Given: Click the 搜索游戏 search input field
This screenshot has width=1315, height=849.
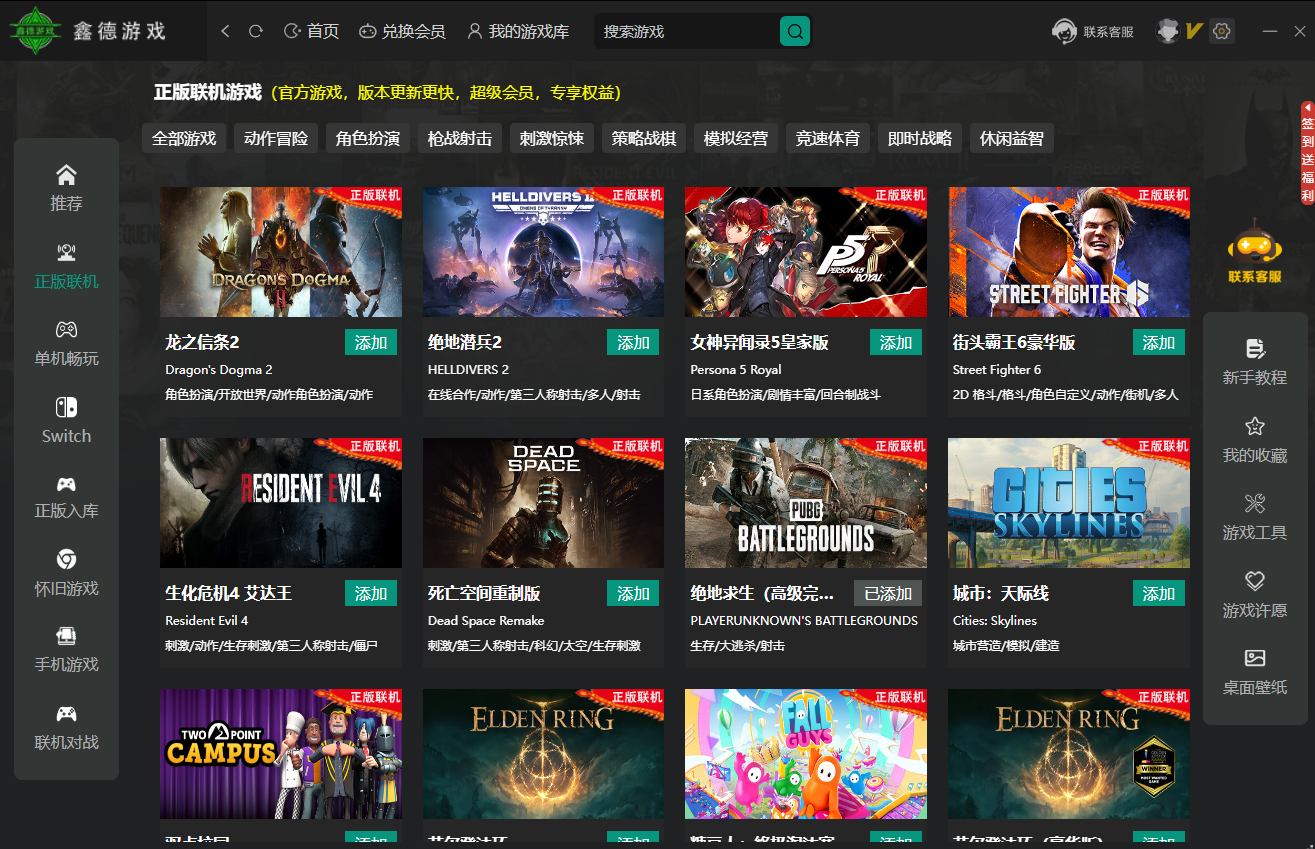Looking at the screenshot, I should tap(686, 32).
